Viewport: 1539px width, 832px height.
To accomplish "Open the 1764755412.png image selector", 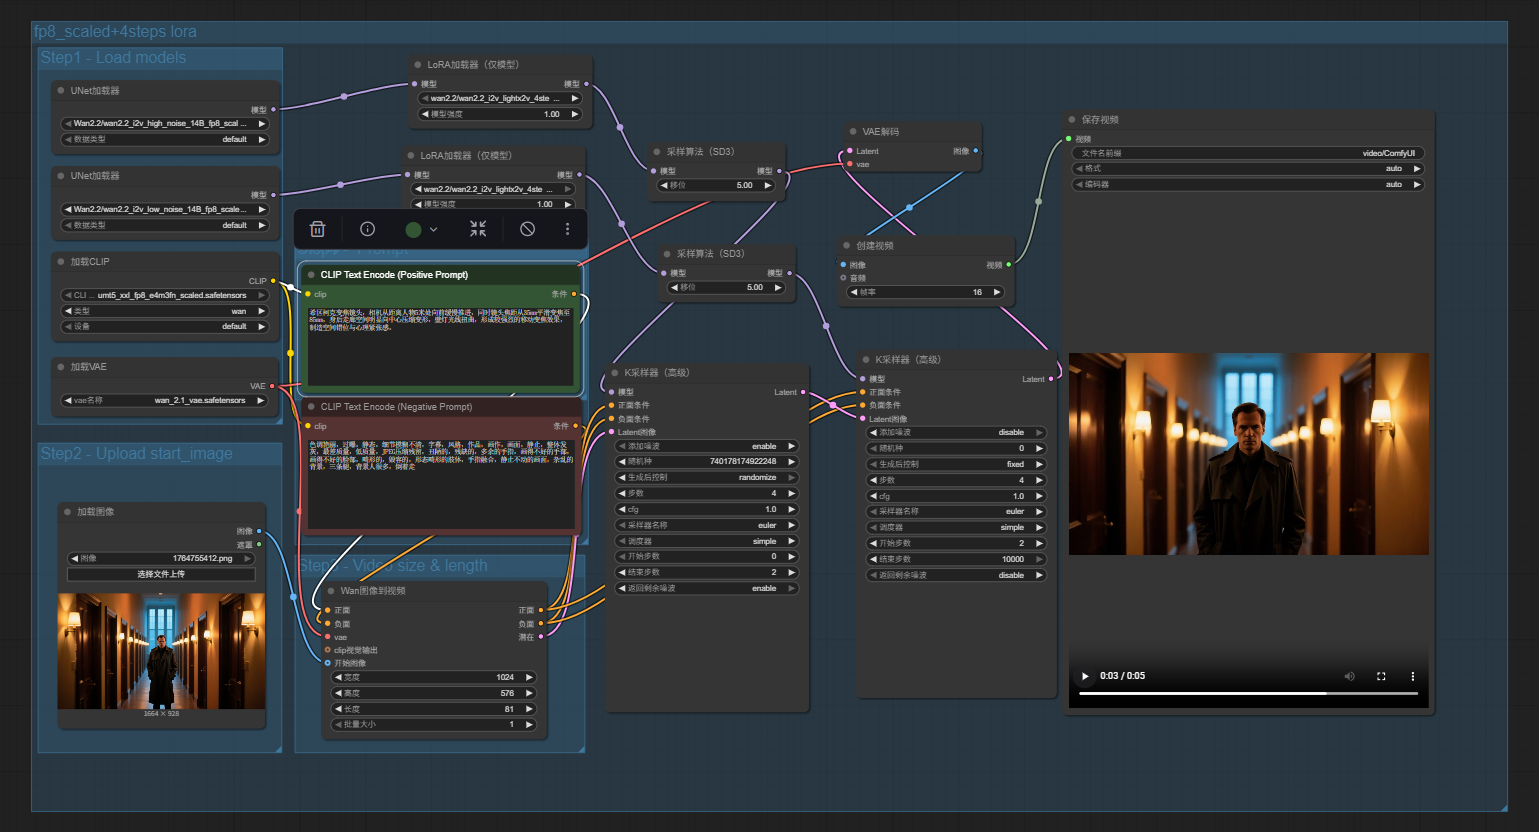I will click(161, 558).
